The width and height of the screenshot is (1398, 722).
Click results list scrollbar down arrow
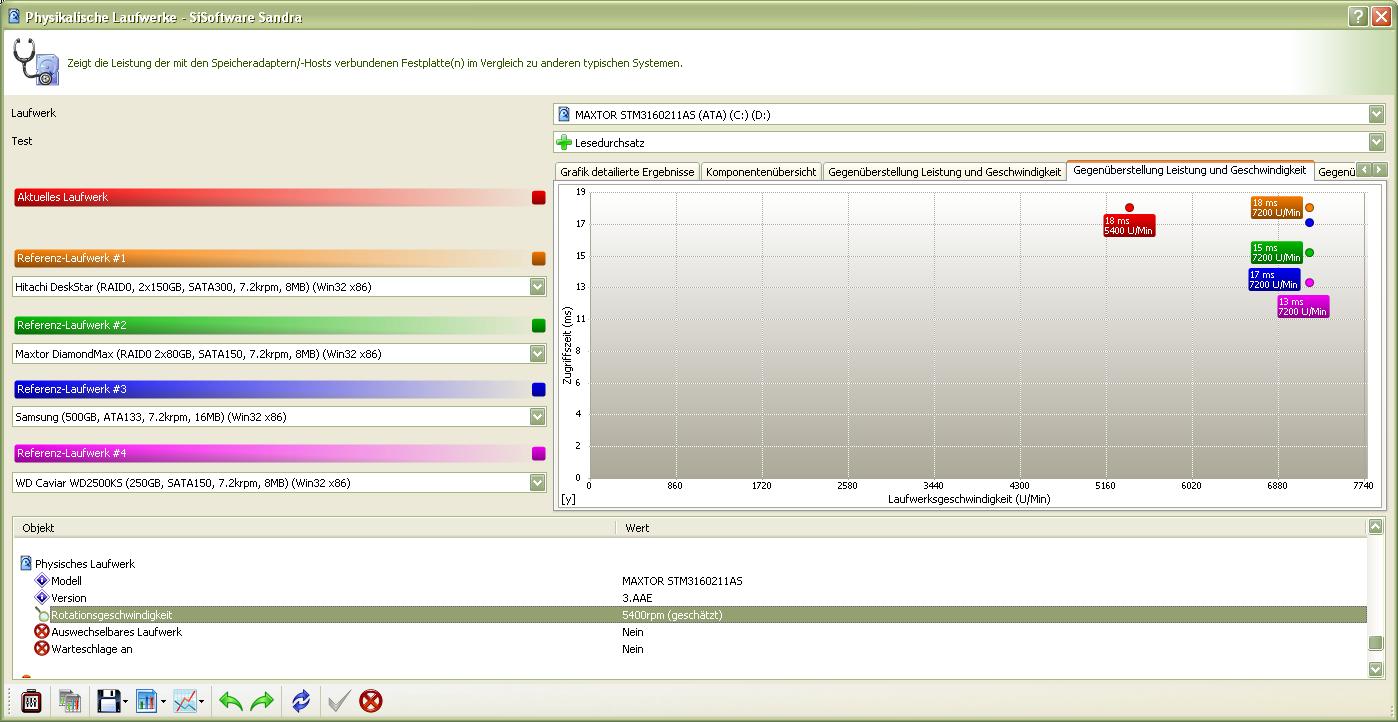click(x=1376, y=669)
